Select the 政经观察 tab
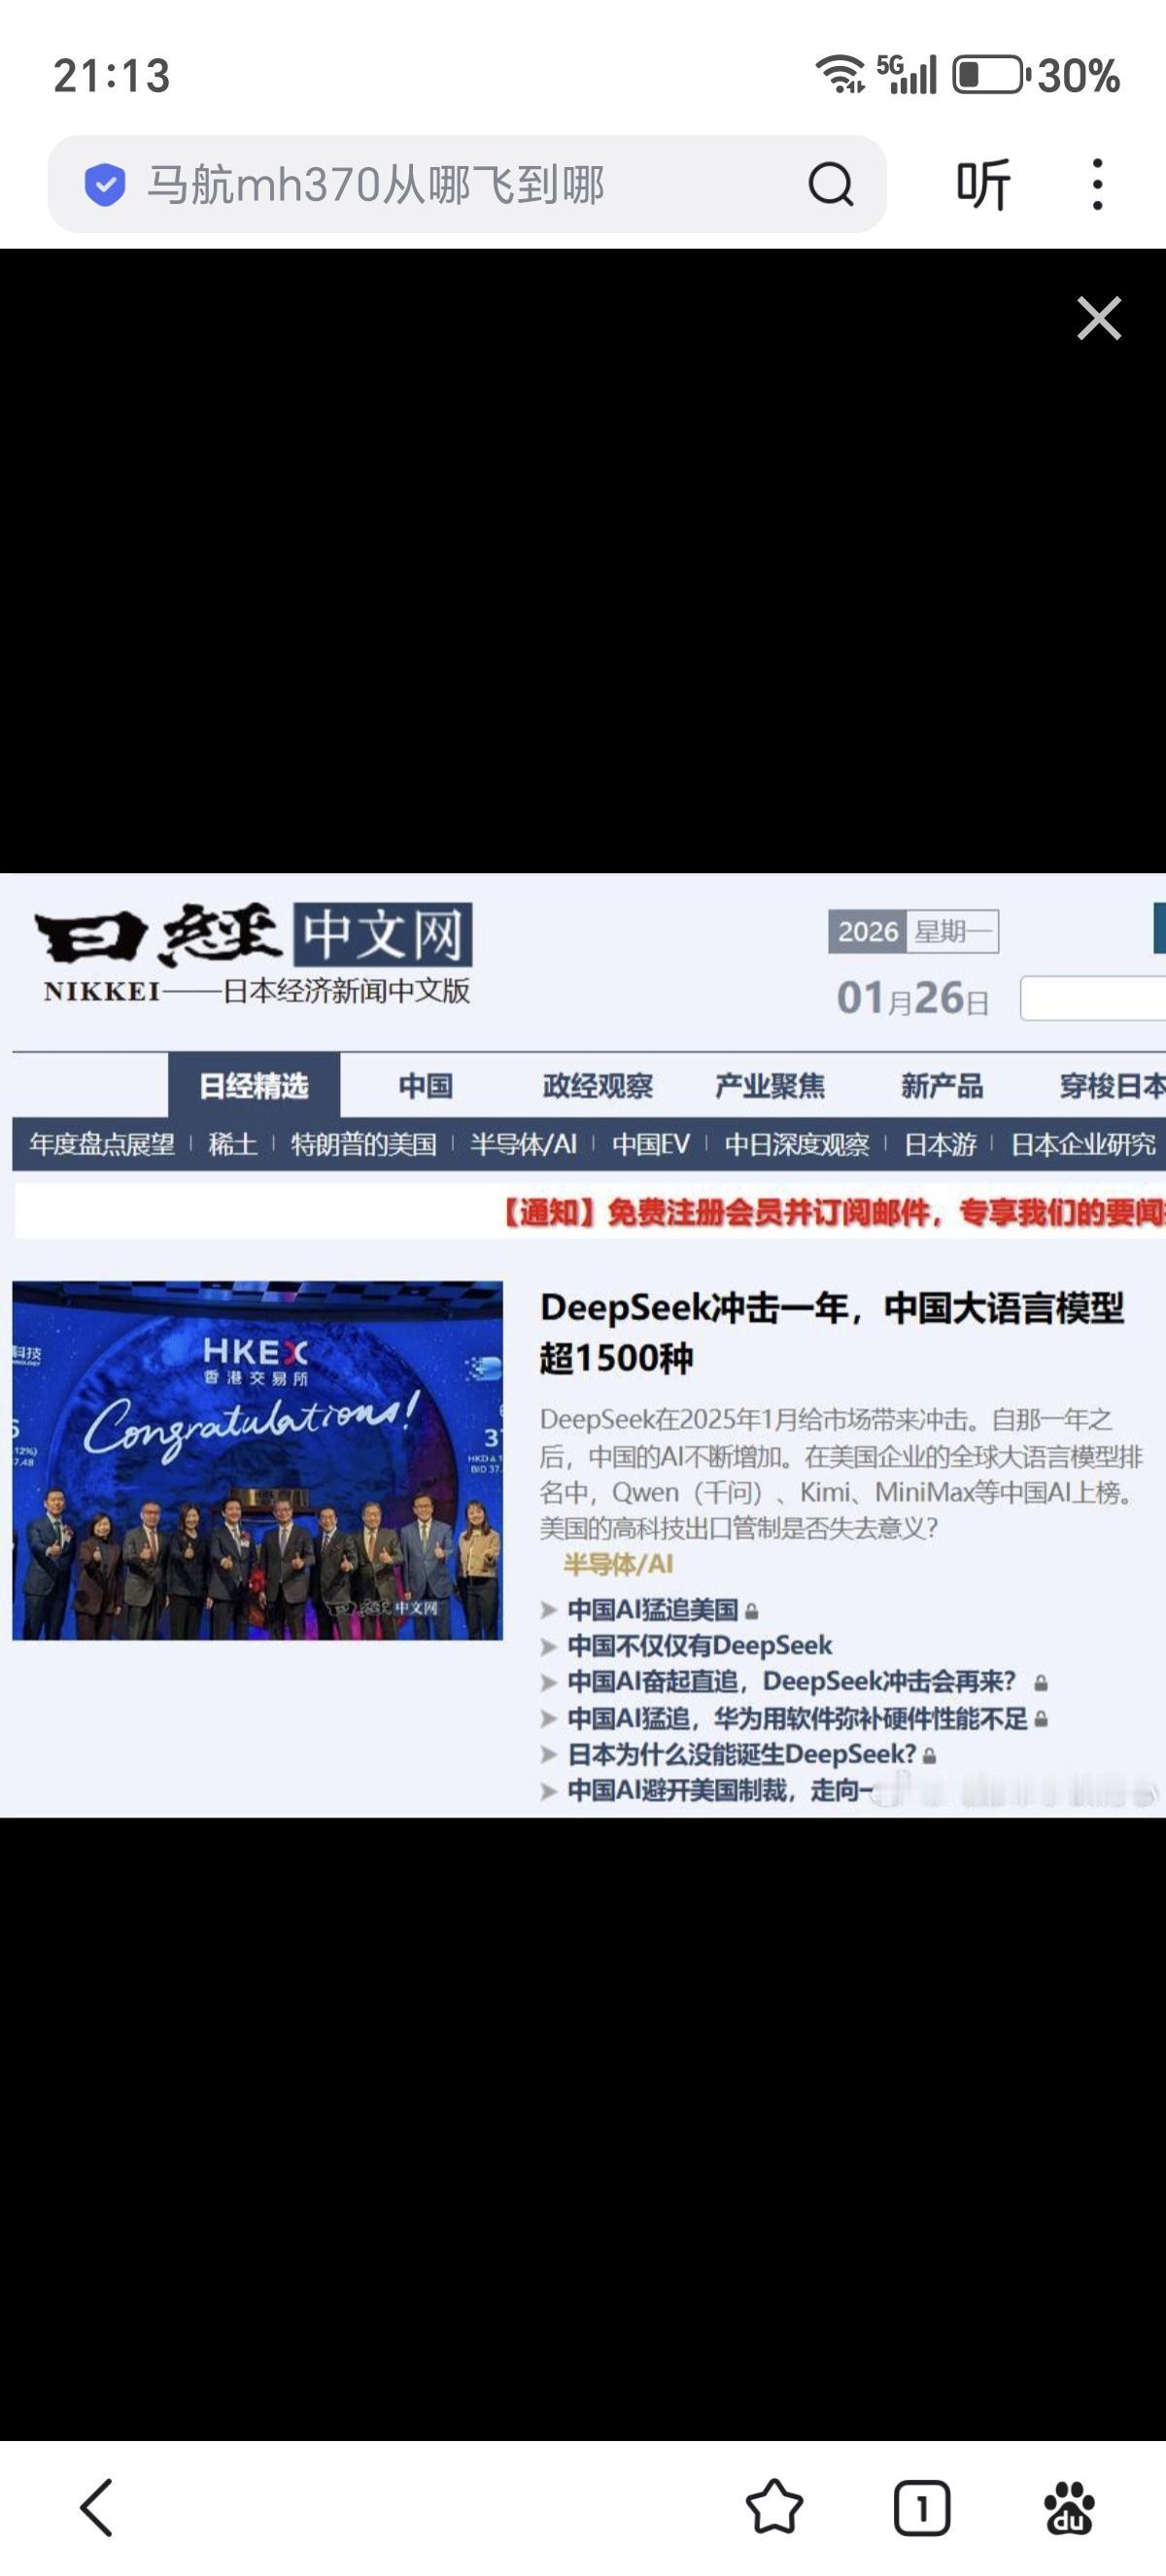 coord(598,1086)
